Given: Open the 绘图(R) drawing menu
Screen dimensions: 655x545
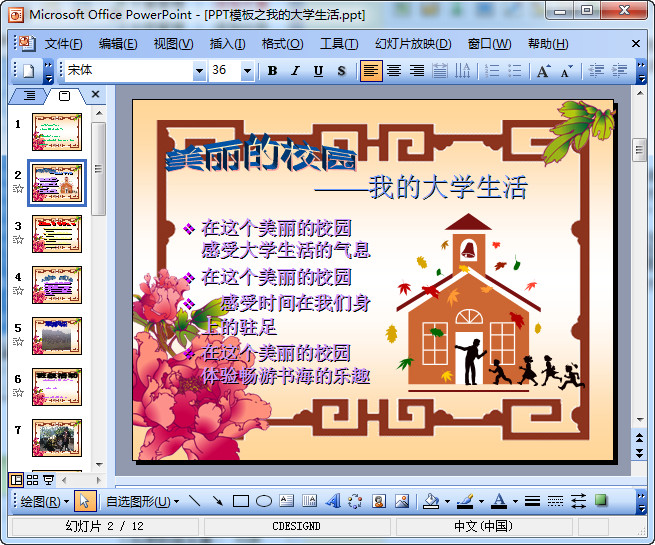Looking at the screenshot, I should point(44,501).
